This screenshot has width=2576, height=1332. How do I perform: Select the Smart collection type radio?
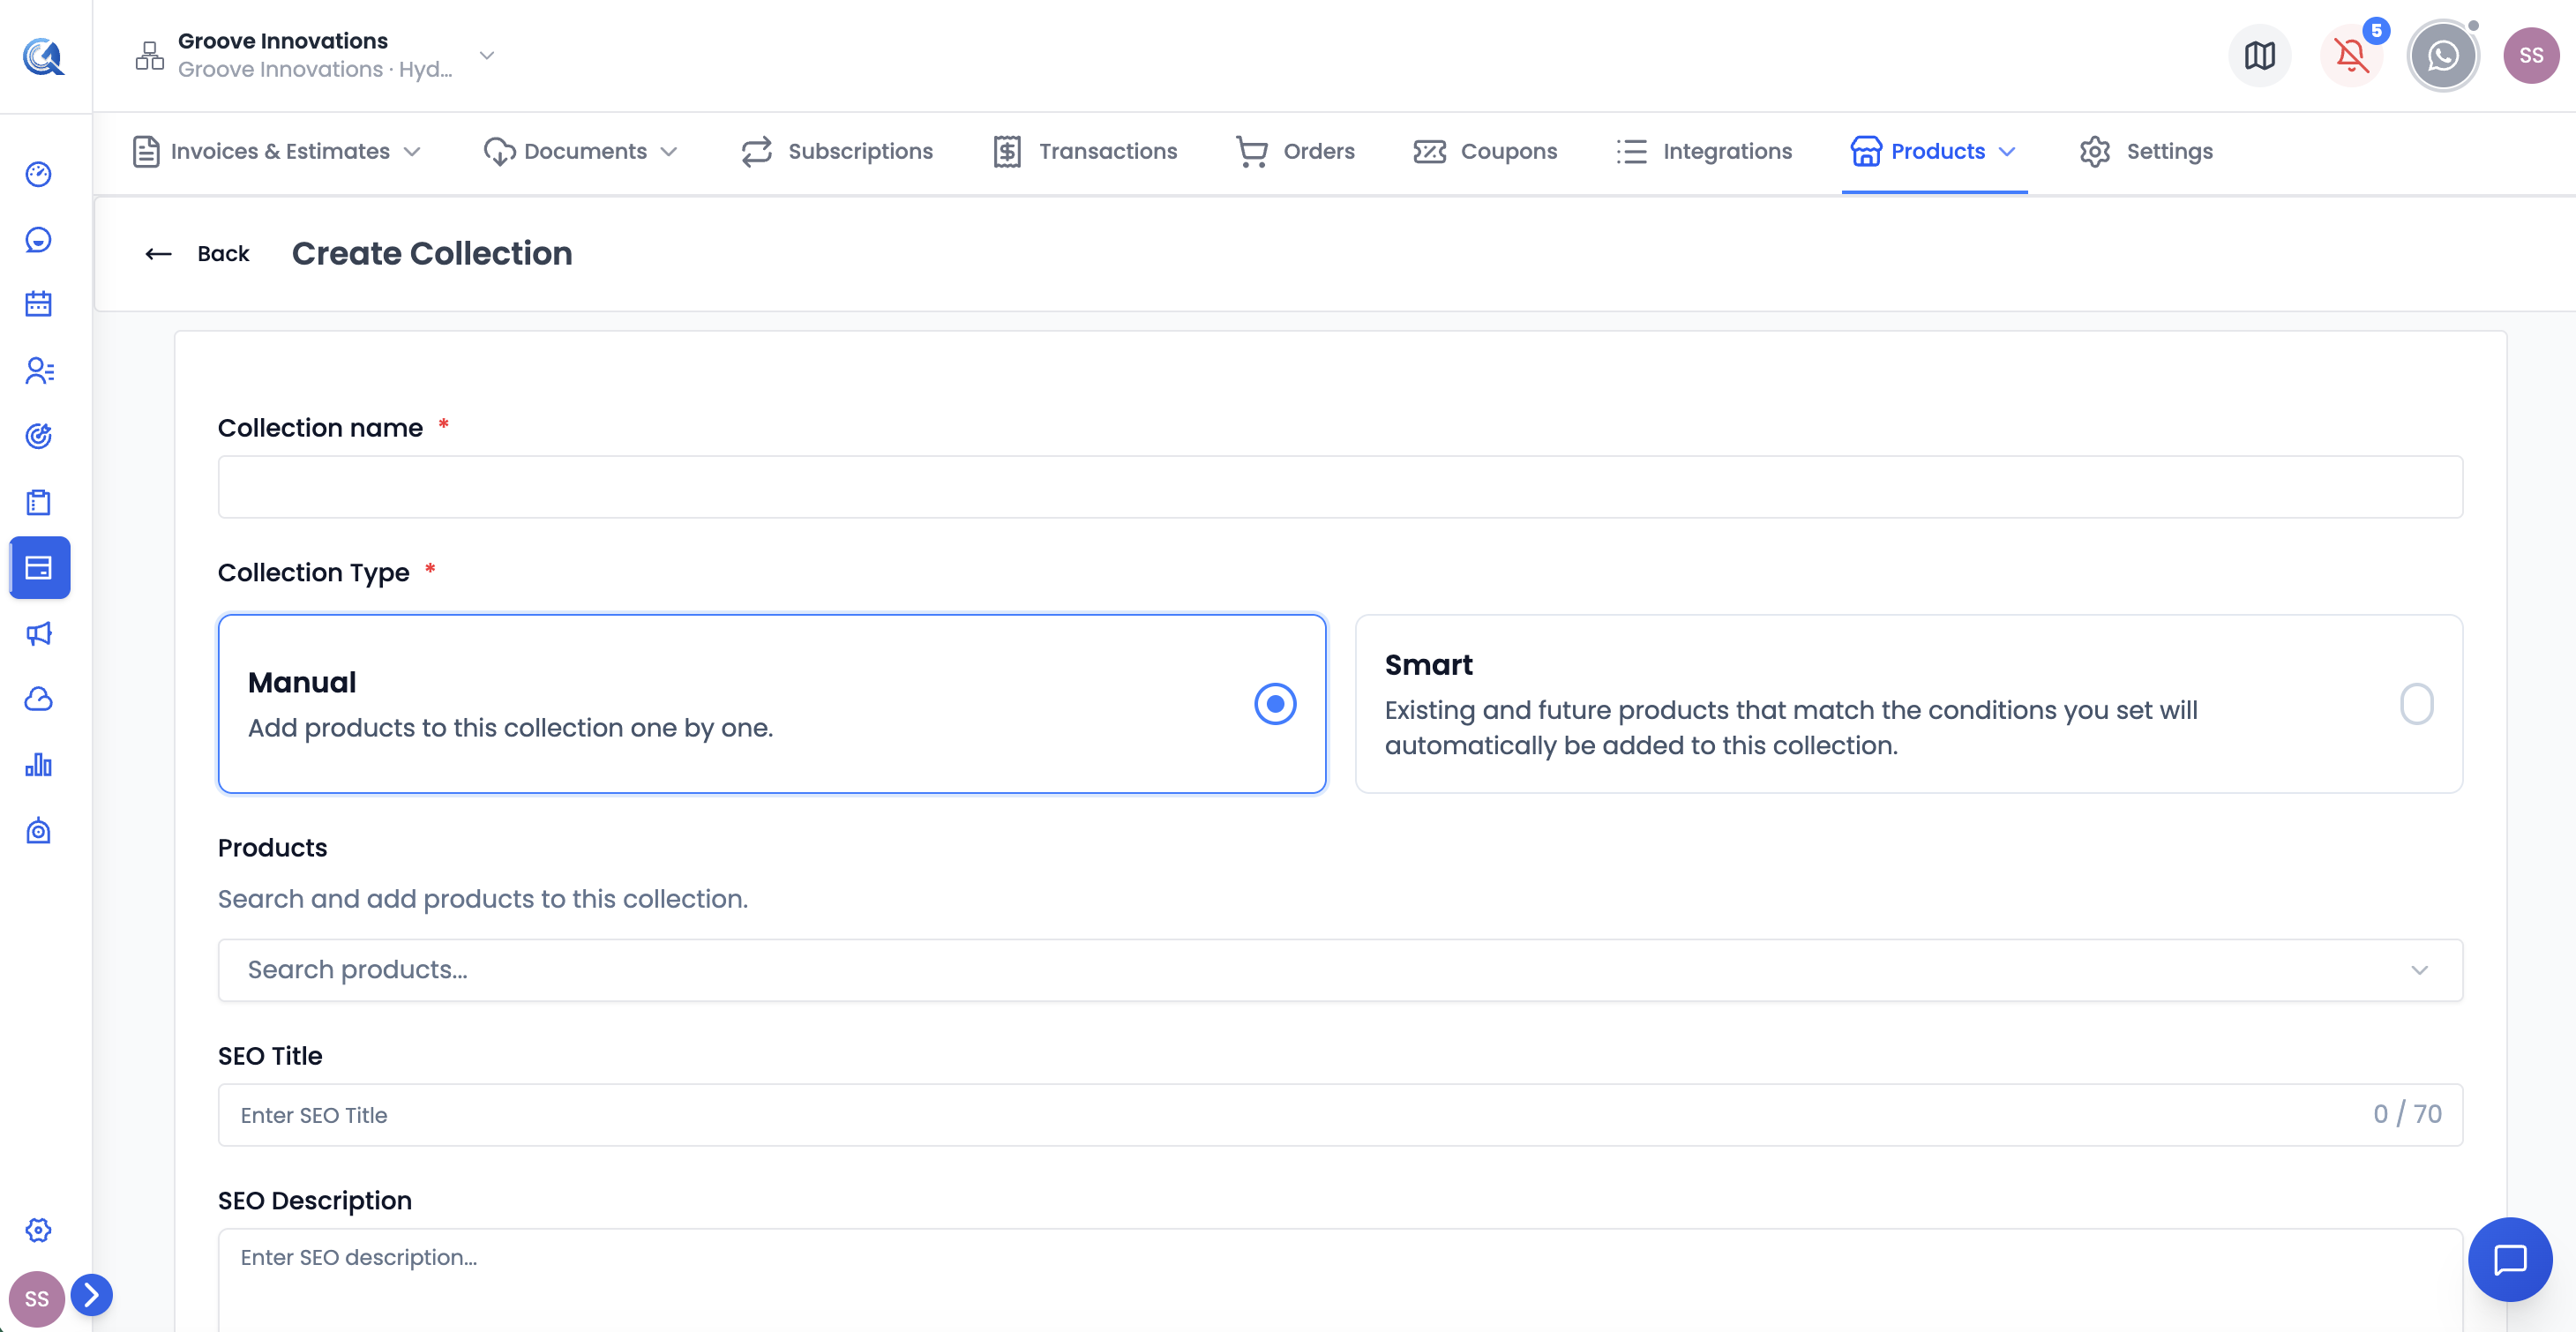click(x=2416, y=704)
